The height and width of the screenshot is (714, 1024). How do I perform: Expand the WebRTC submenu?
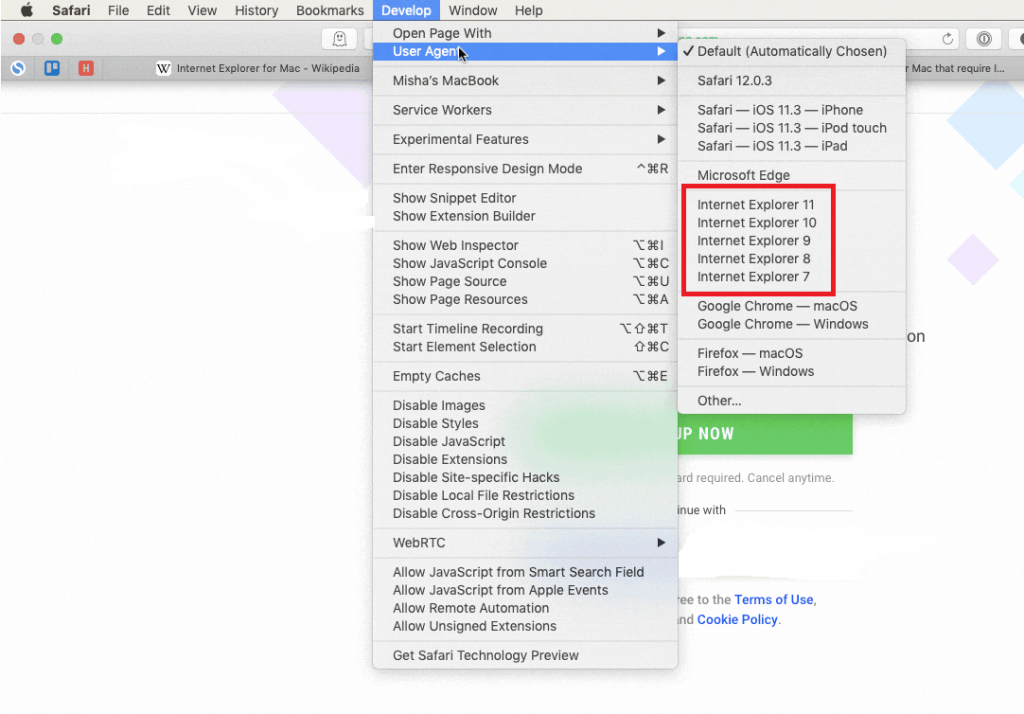click(525, 543)
